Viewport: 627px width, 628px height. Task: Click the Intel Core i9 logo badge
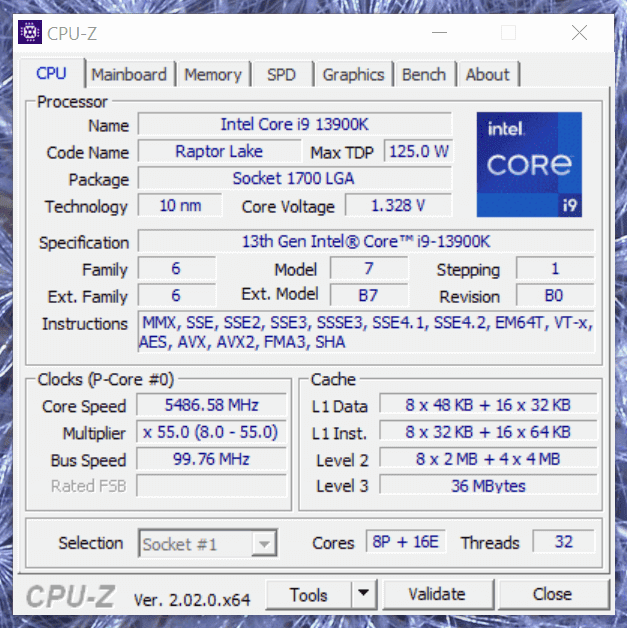(x=529, y=164)
